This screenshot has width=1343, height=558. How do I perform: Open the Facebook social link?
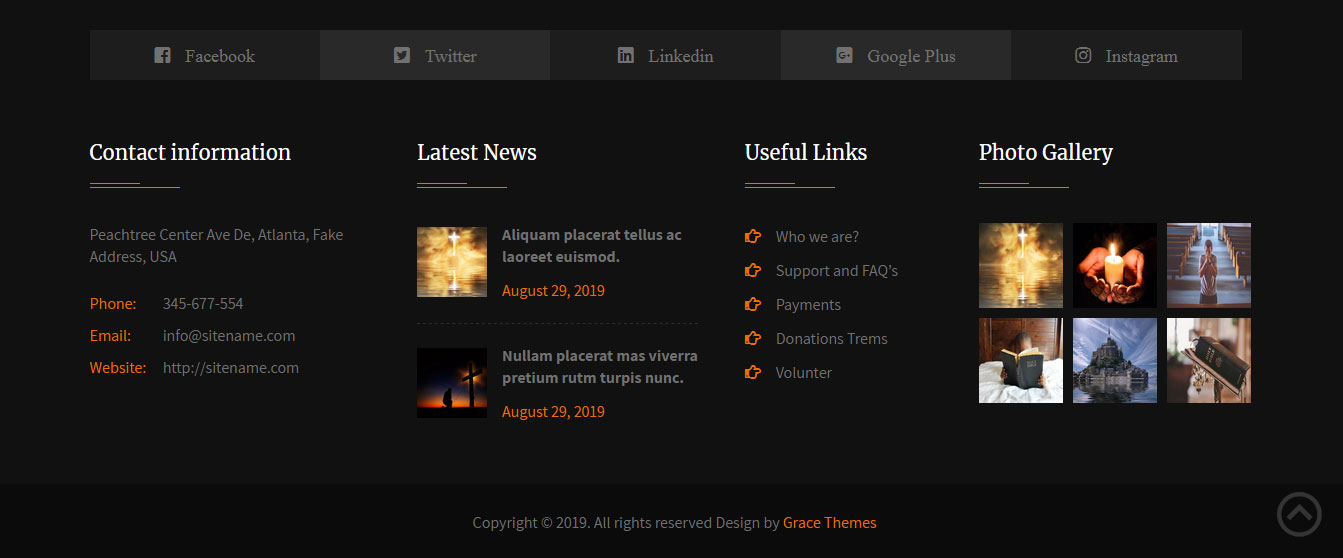[205, 55]
